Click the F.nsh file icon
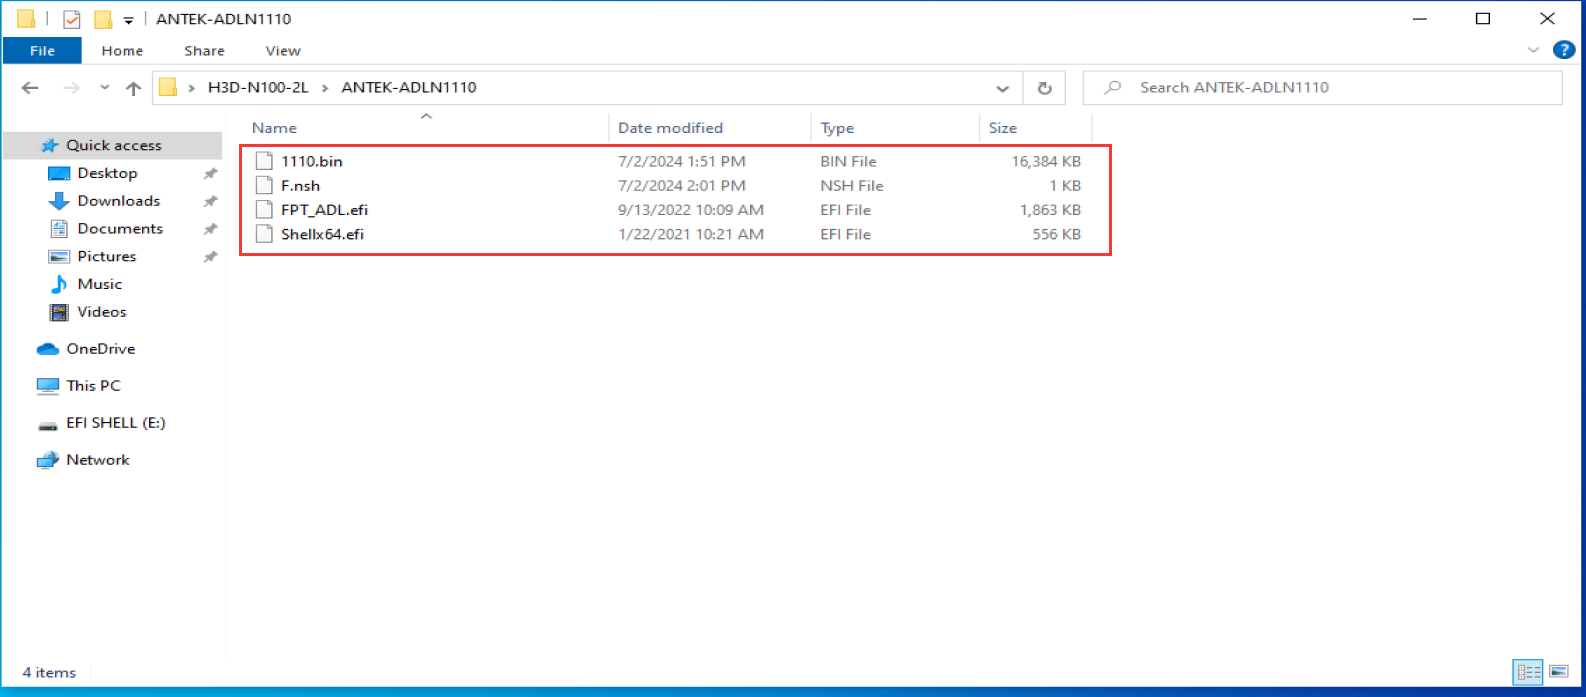The image size is (1586, 697). click(264, 186)
